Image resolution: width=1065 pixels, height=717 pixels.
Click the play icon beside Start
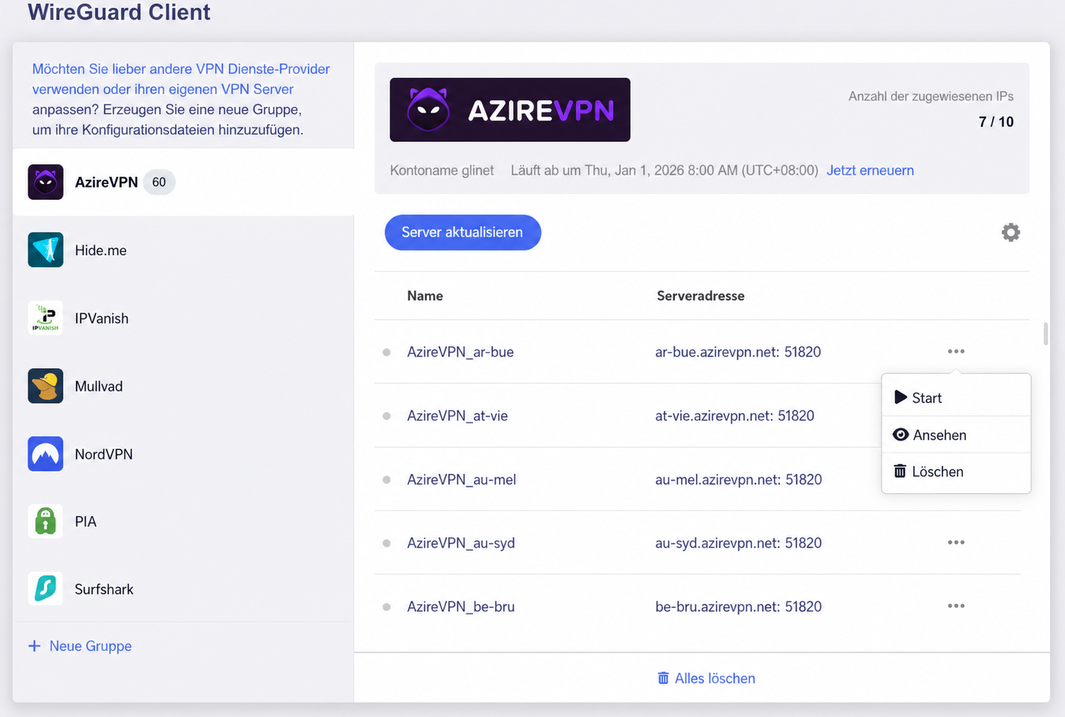click(x=901, y=397)
